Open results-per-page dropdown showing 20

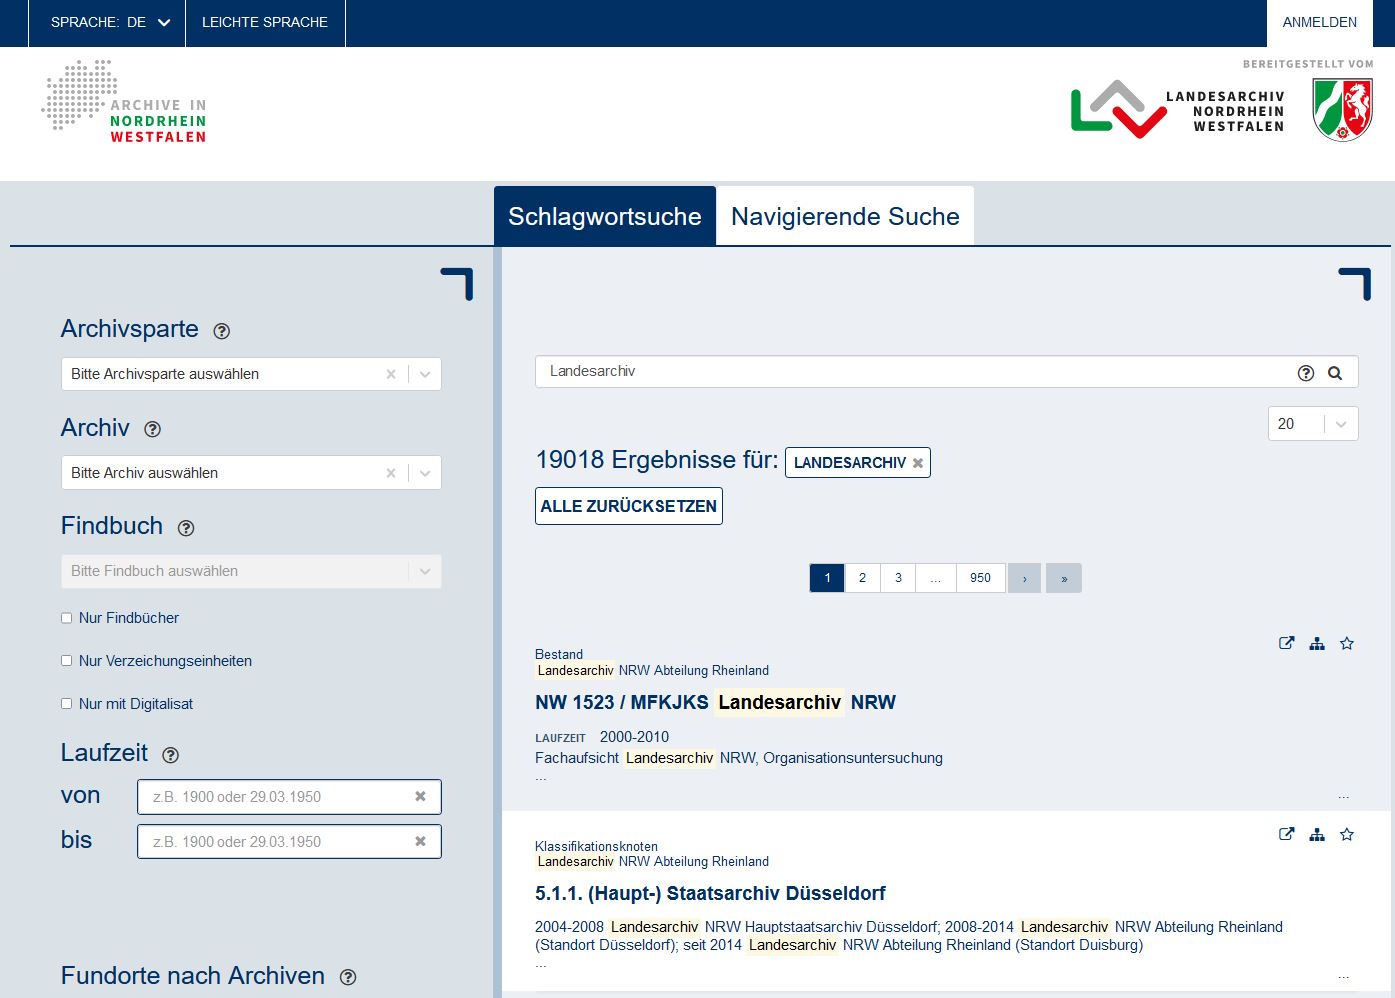pos(1313,424)
